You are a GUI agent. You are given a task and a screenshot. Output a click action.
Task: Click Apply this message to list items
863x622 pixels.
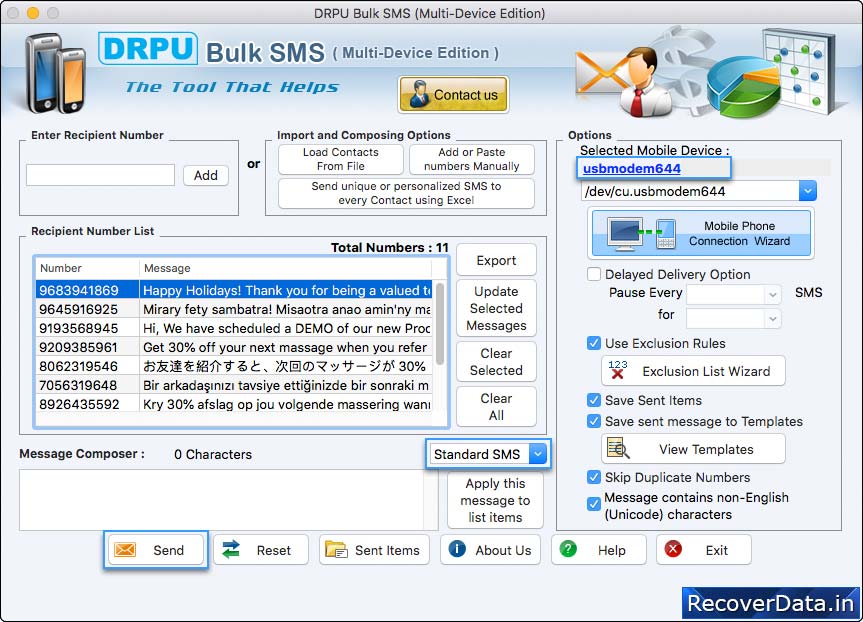click(x=495, y=500)
